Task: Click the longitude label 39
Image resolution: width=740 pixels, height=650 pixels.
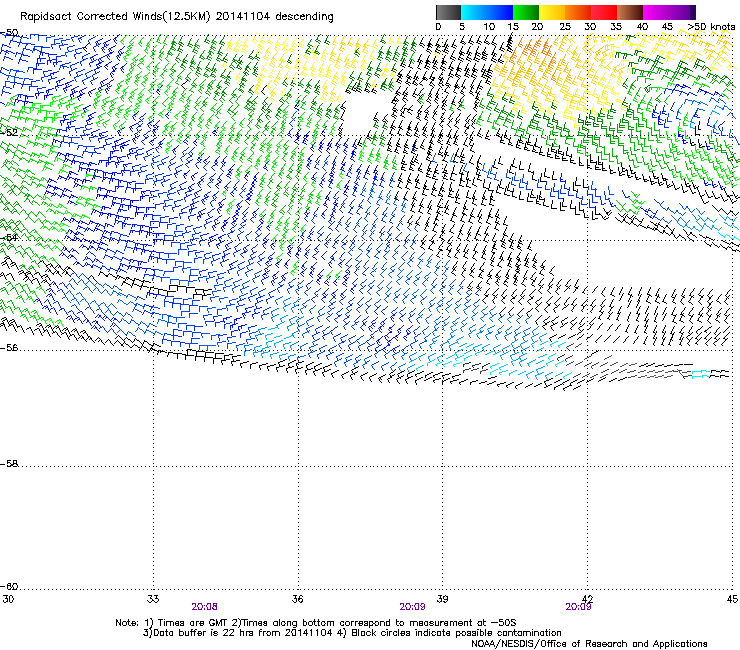Action: [442, 599]
